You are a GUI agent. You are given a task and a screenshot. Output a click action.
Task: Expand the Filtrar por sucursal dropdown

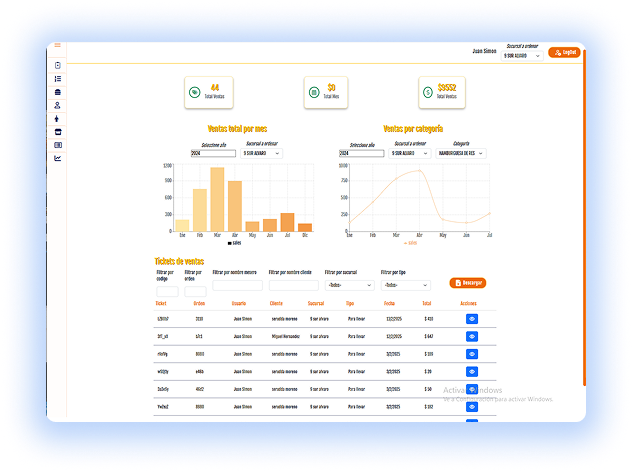[x=346, y=285]
